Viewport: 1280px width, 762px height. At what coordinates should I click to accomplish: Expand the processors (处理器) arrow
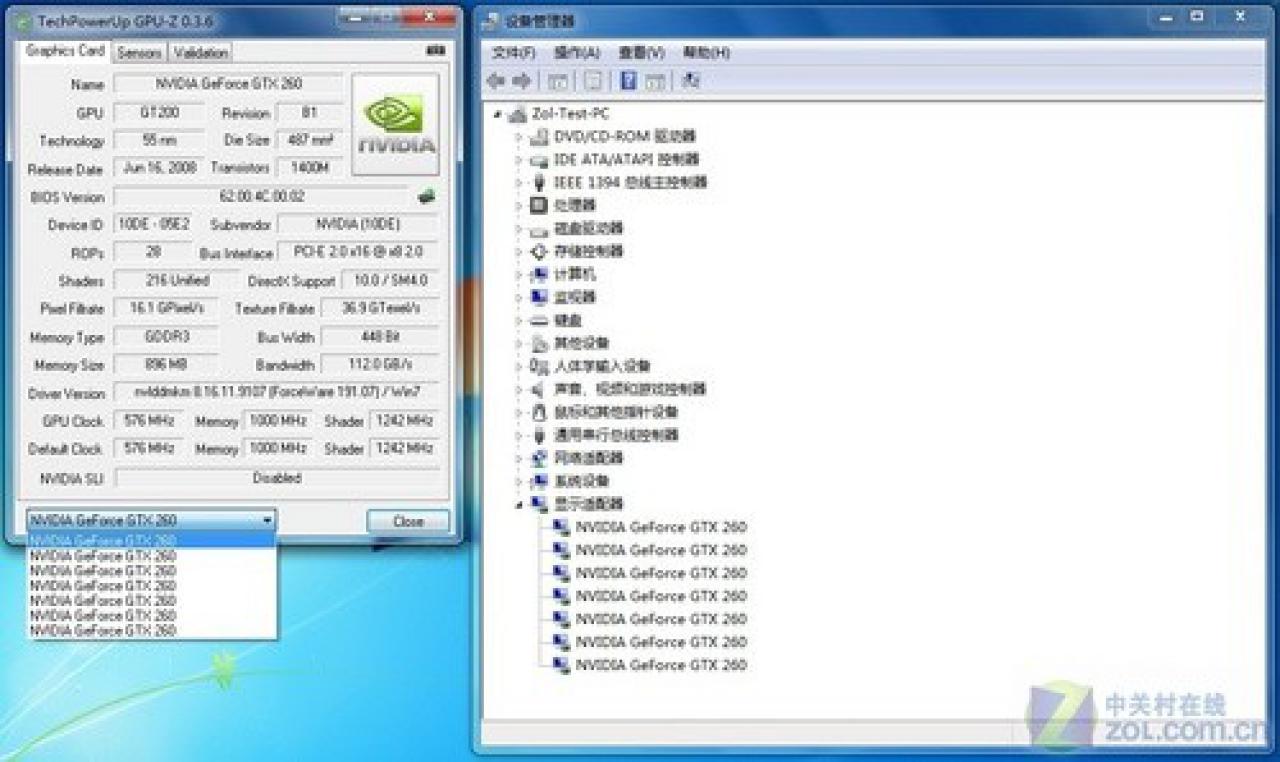point(519,205)
